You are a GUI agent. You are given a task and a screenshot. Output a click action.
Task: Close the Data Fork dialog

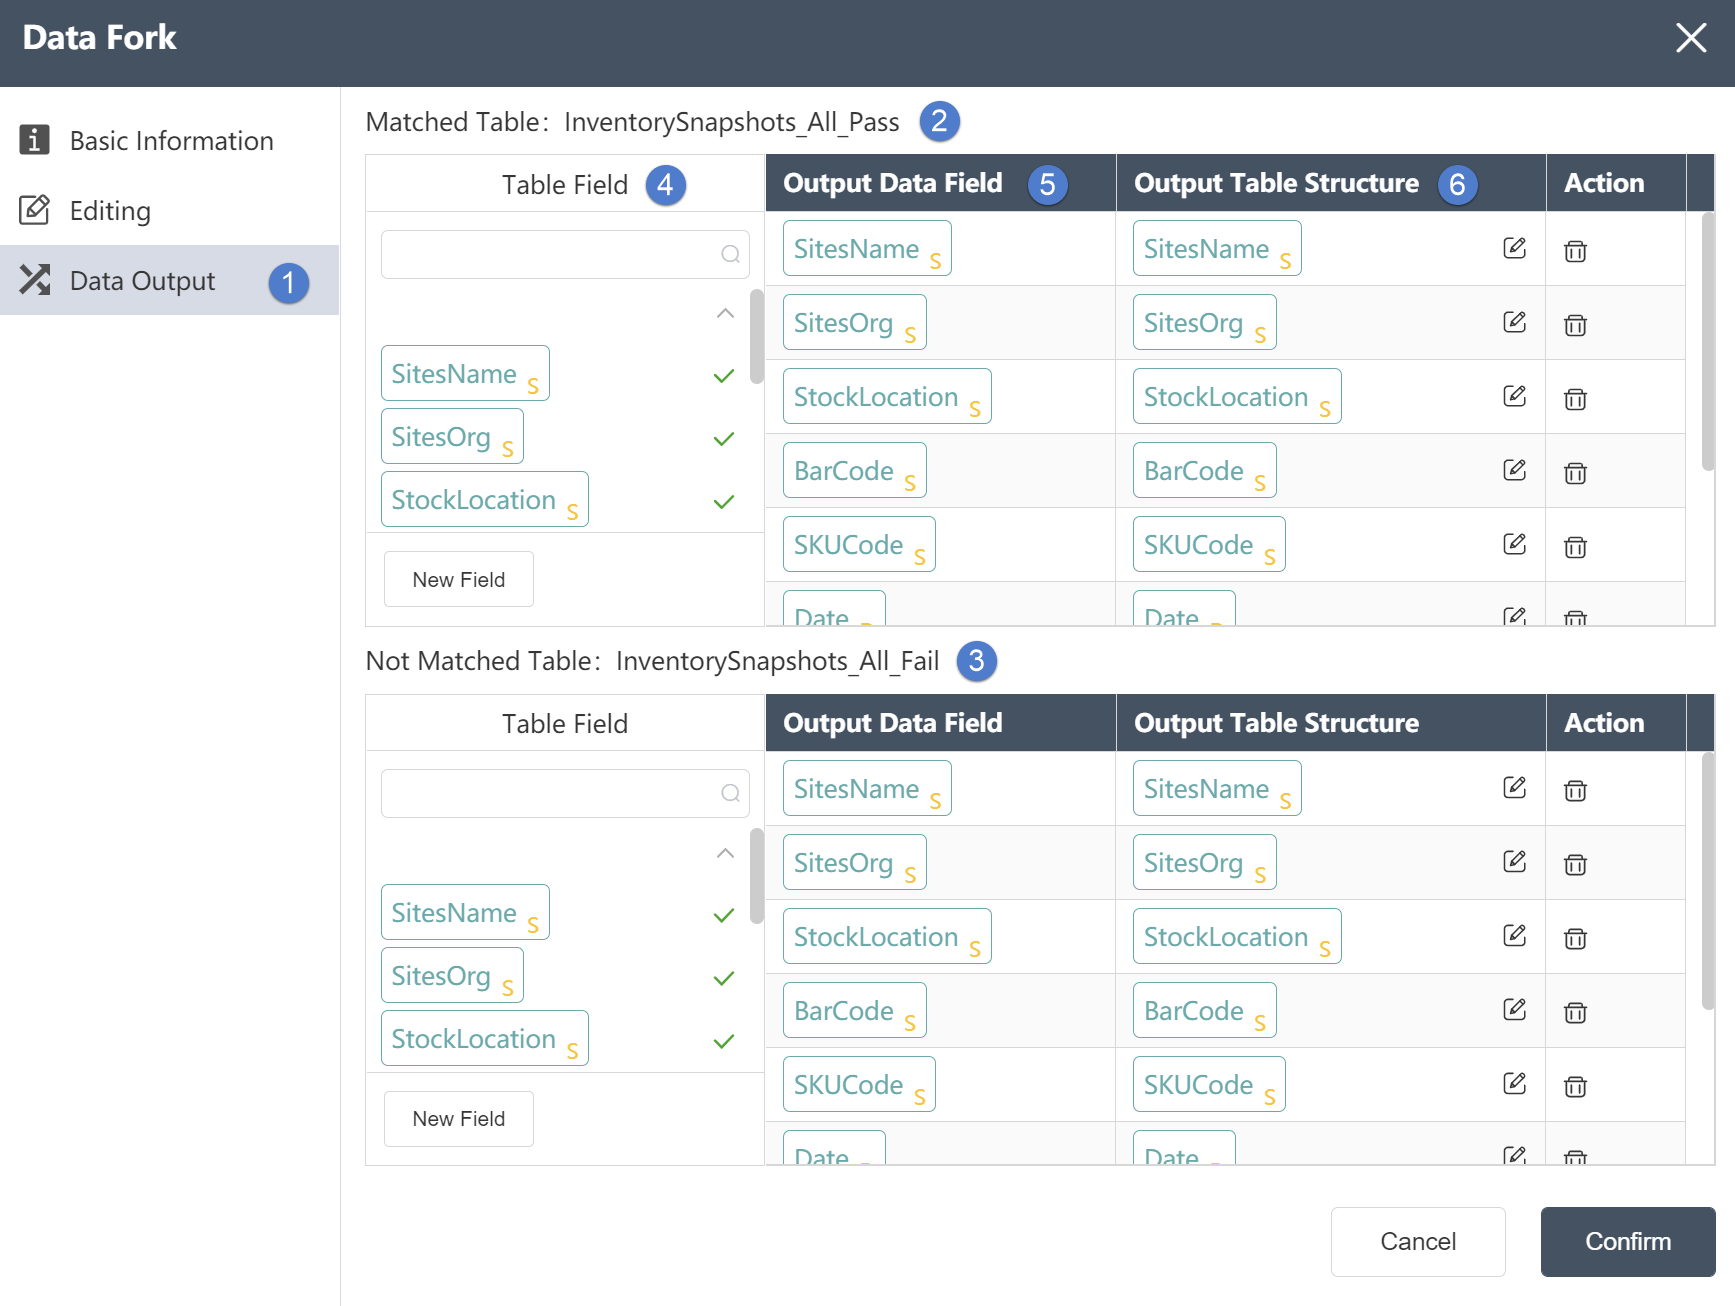click(x=1691, y=38)
